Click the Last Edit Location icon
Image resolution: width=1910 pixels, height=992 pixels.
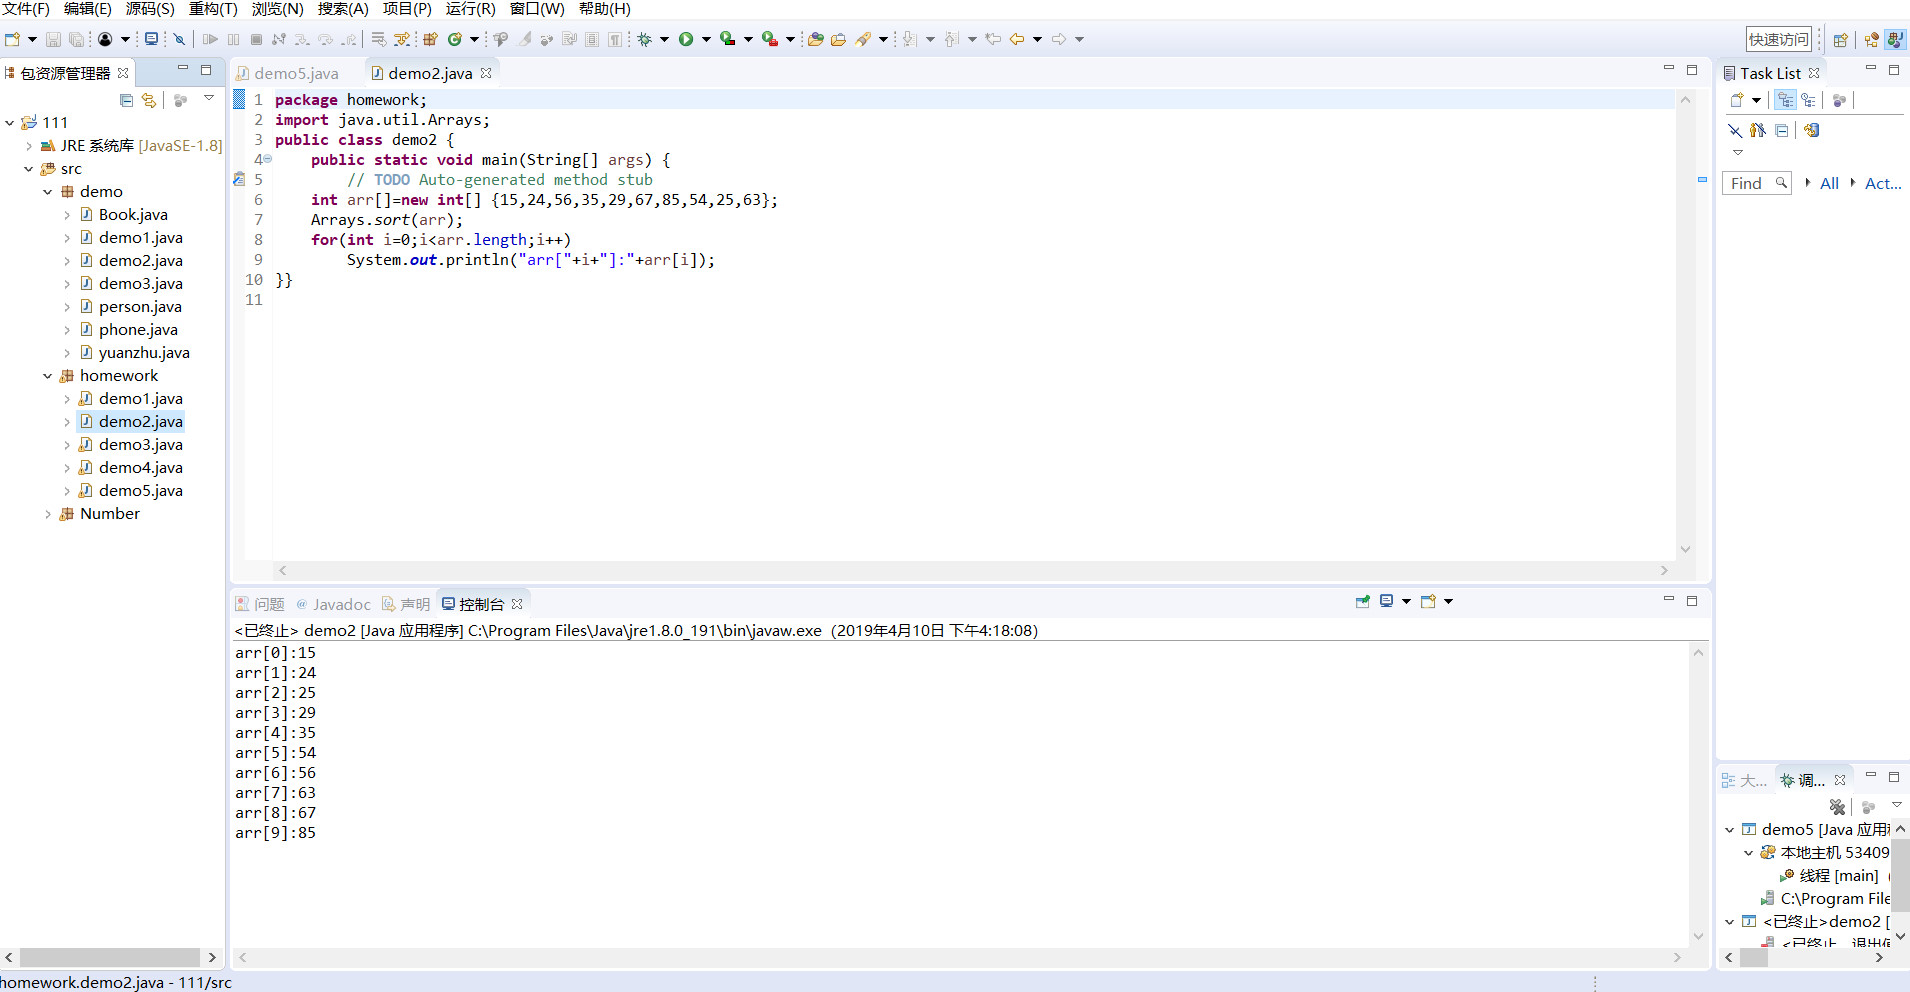pos(993,39)
